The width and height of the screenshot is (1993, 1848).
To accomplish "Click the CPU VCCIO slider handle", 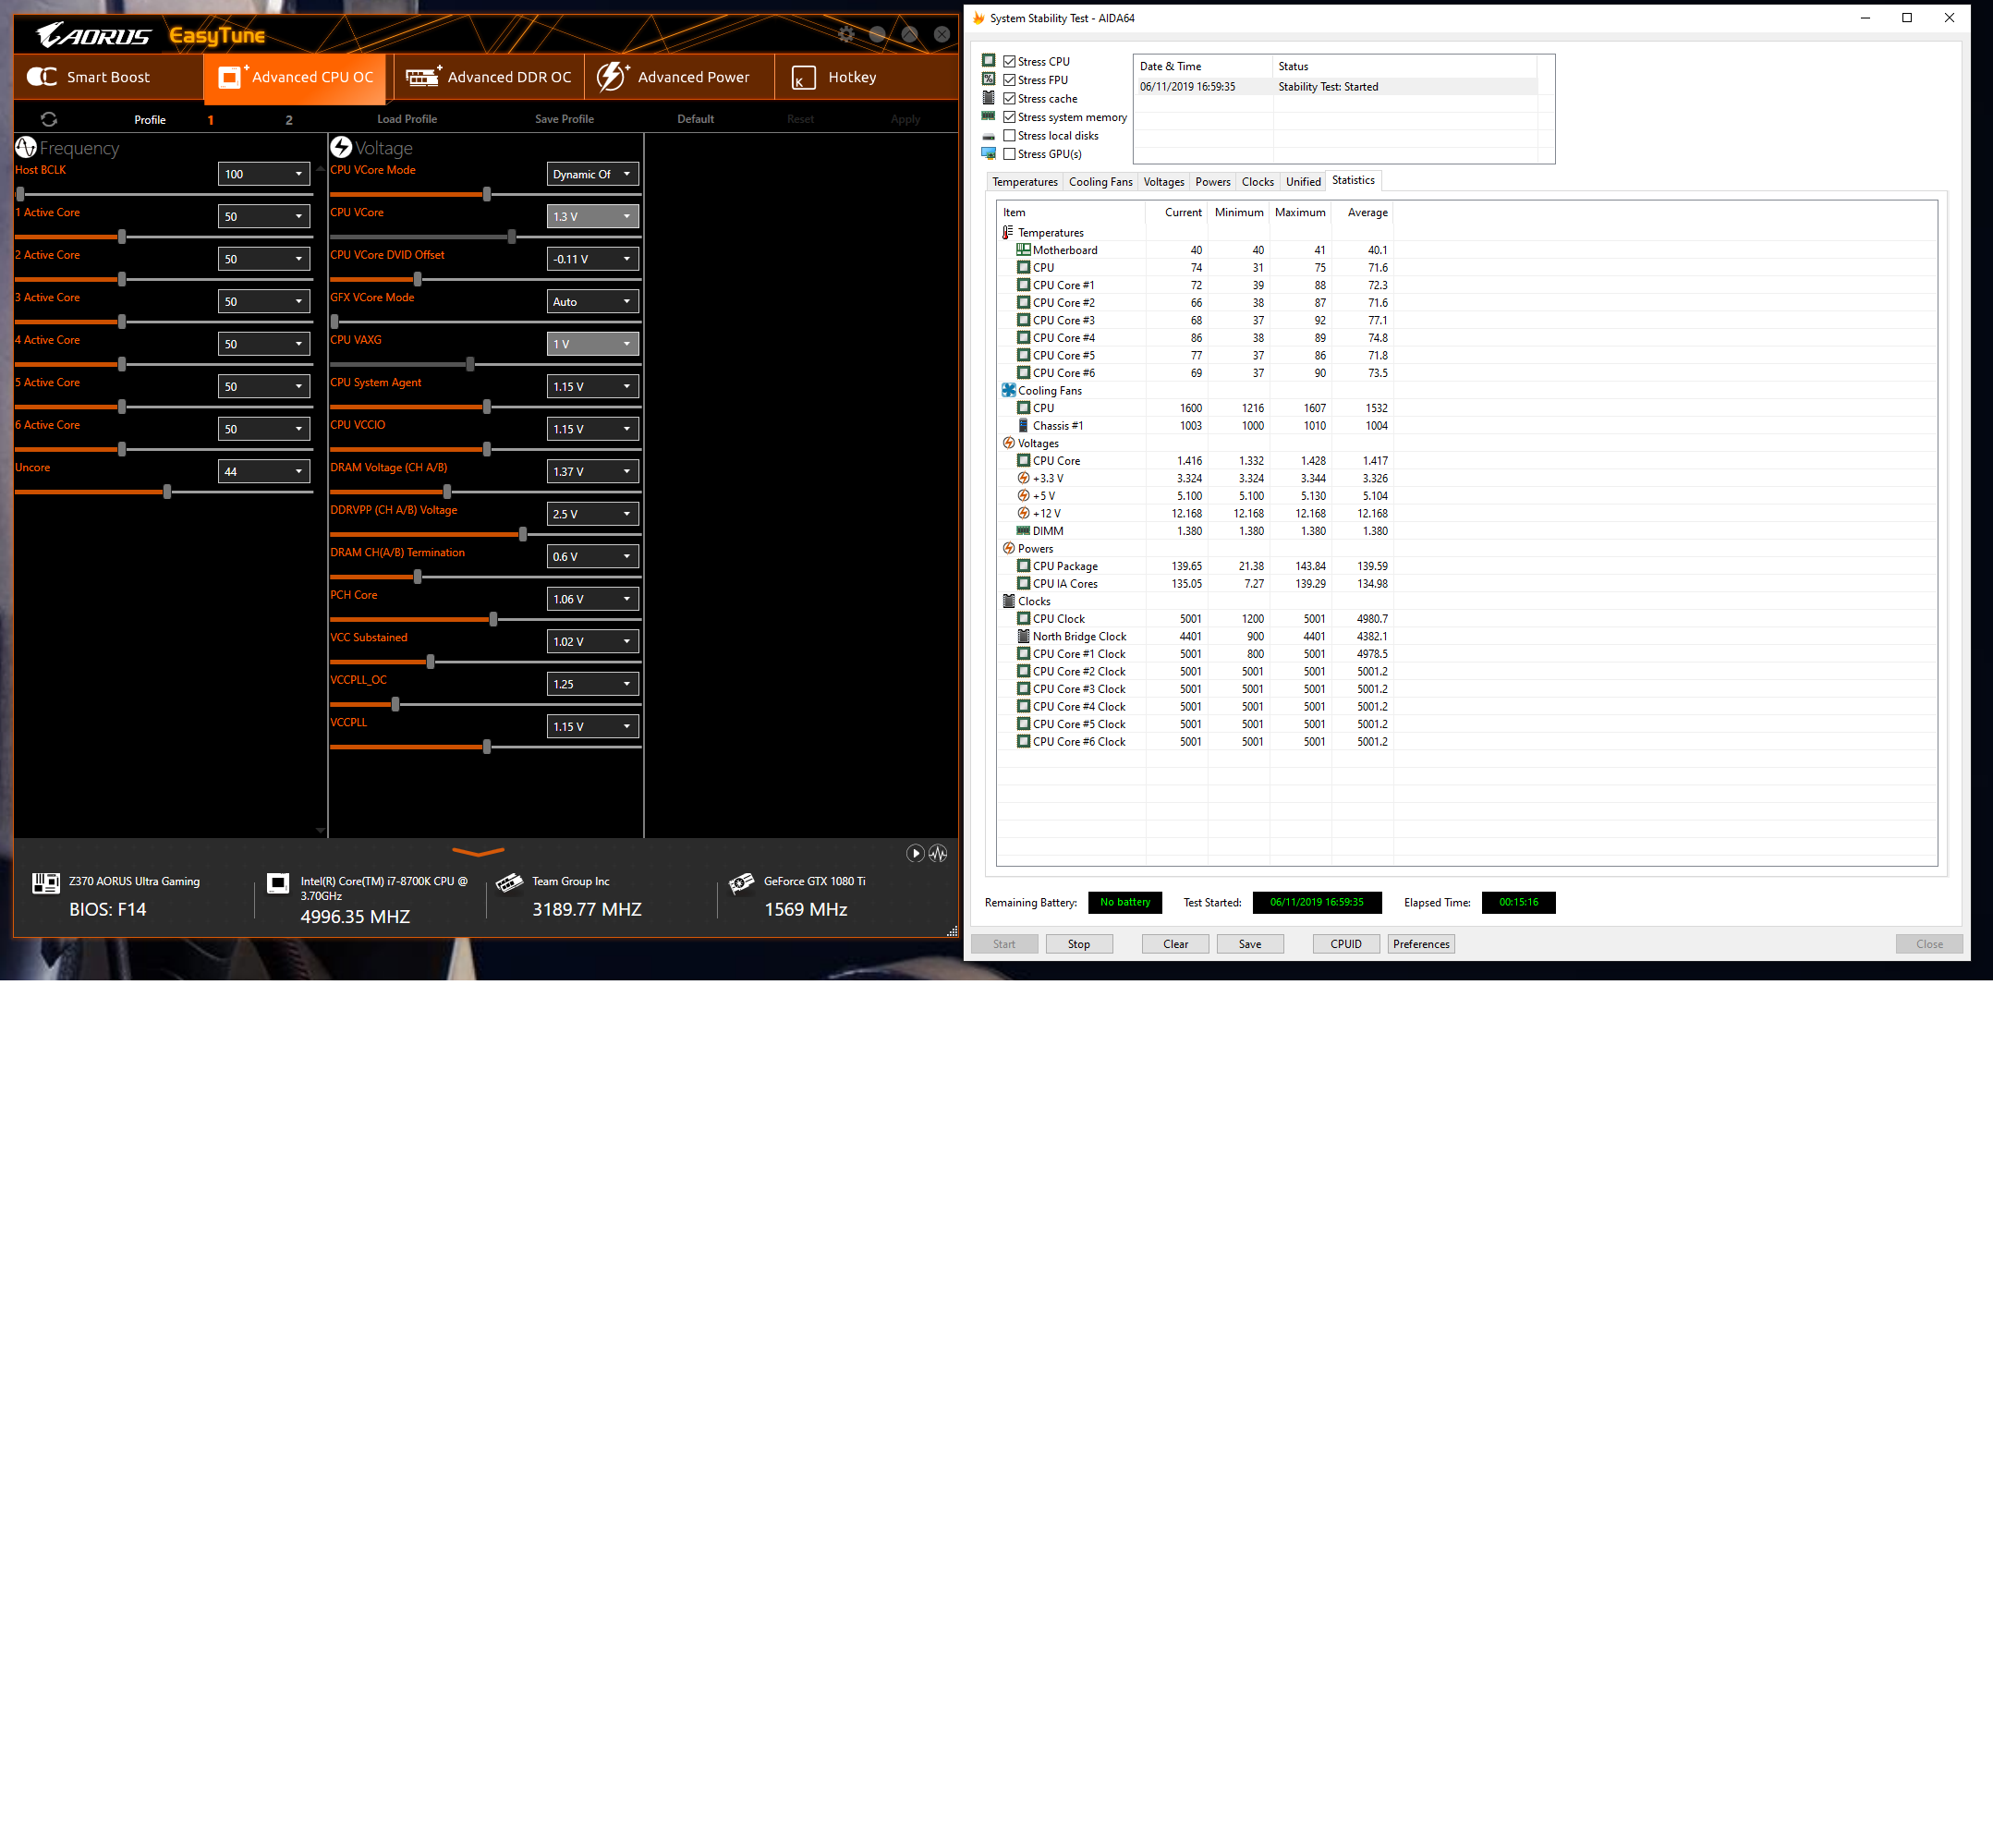I will (x=487, y=449).
